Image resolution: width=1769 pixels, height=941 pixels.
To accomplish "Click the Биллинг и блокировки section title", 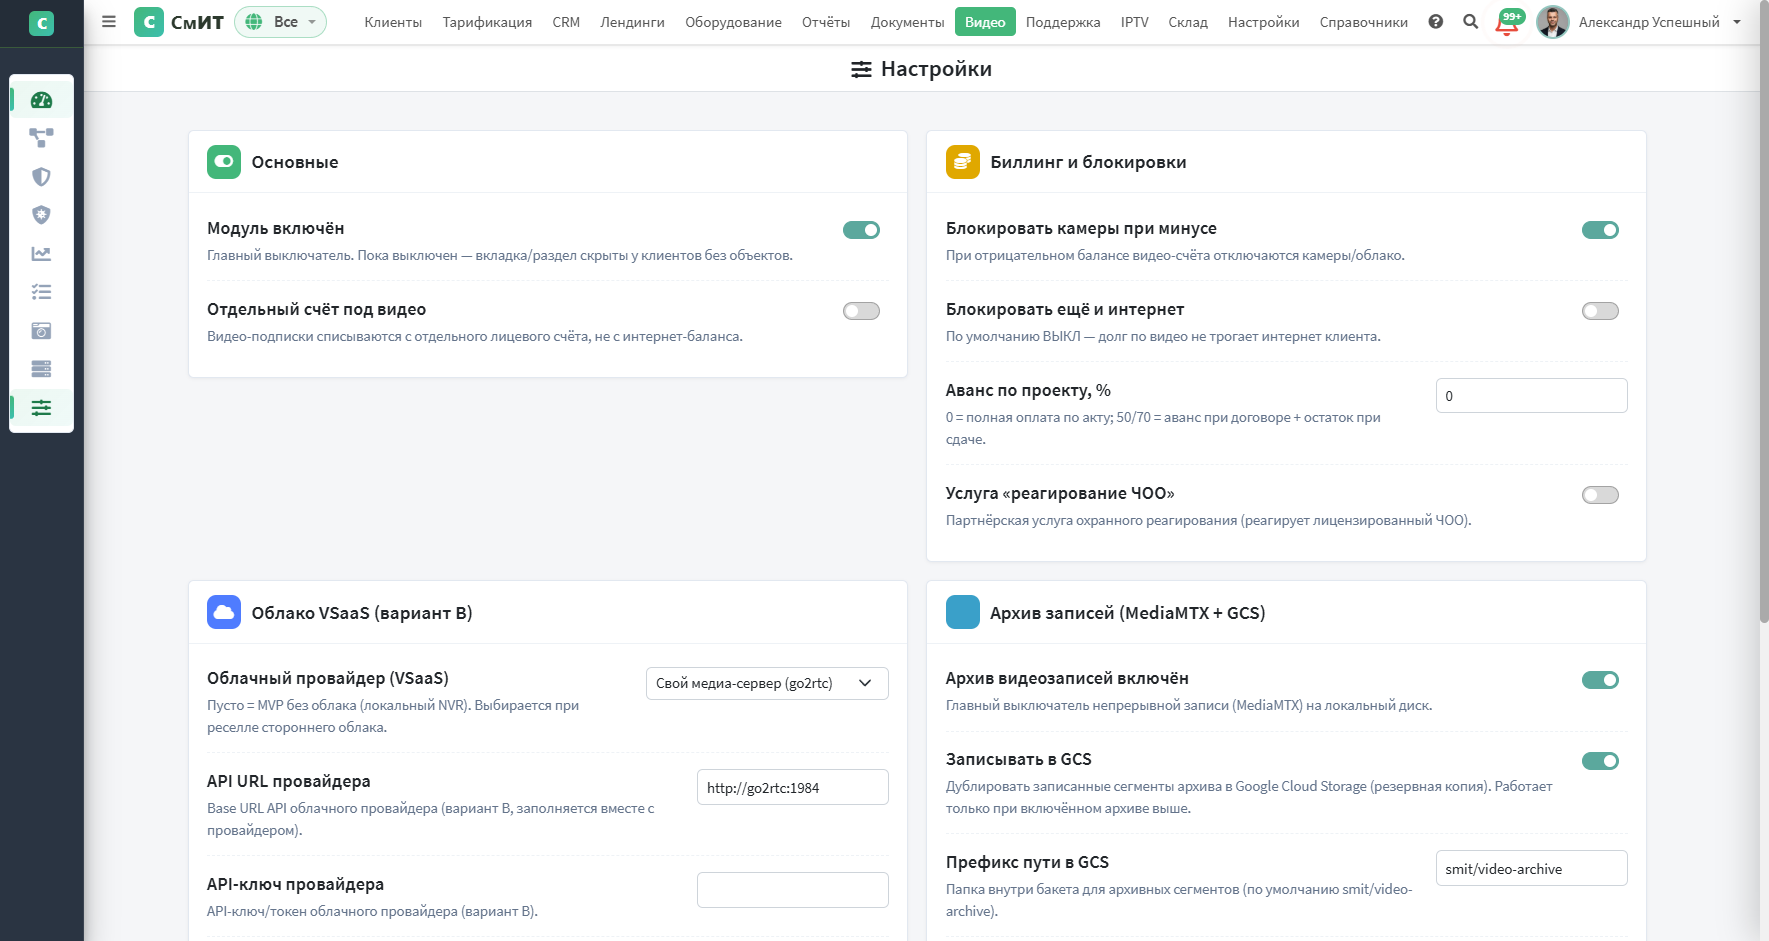I will click(x=1088, y=162).
